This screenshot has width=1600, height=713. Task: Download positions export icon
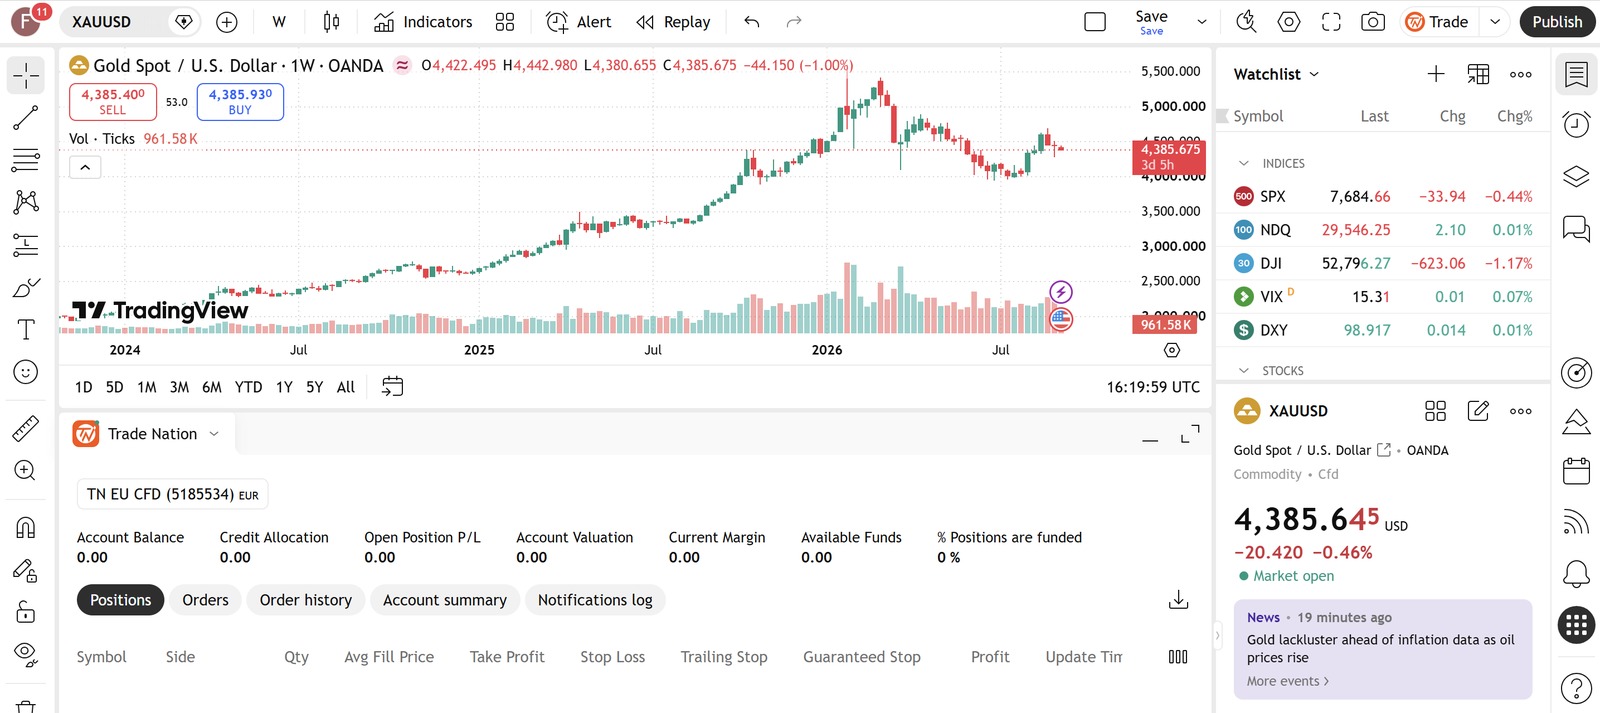click(1178, 599)
